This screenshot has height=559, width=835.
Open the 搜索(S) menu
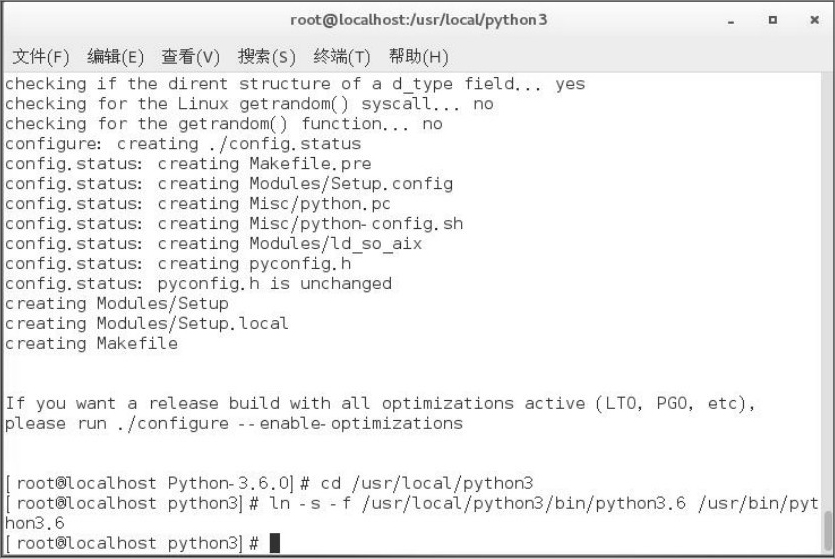pyautogui.click(x=266, y=56)
